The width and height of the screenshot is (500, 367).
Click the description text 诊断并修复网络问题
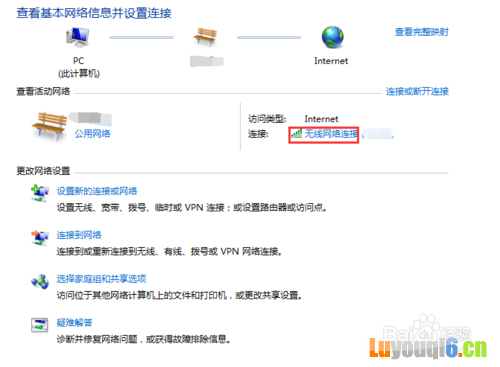click(144, 339)
